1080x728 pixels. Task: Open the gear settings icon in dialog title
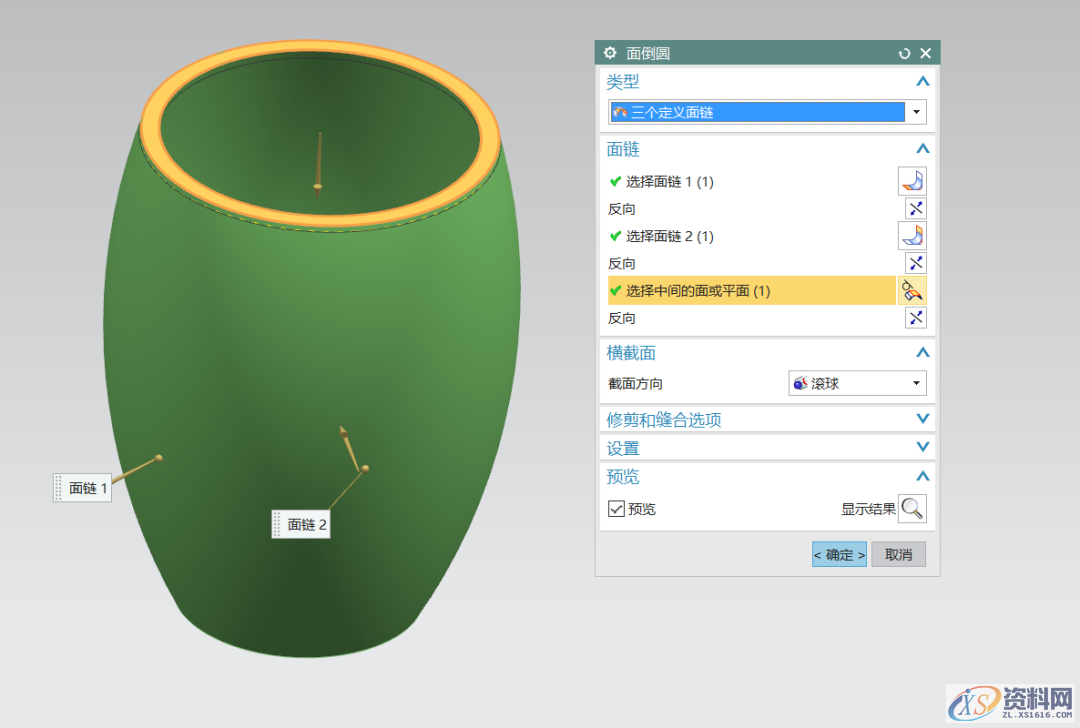click(610, 53)
